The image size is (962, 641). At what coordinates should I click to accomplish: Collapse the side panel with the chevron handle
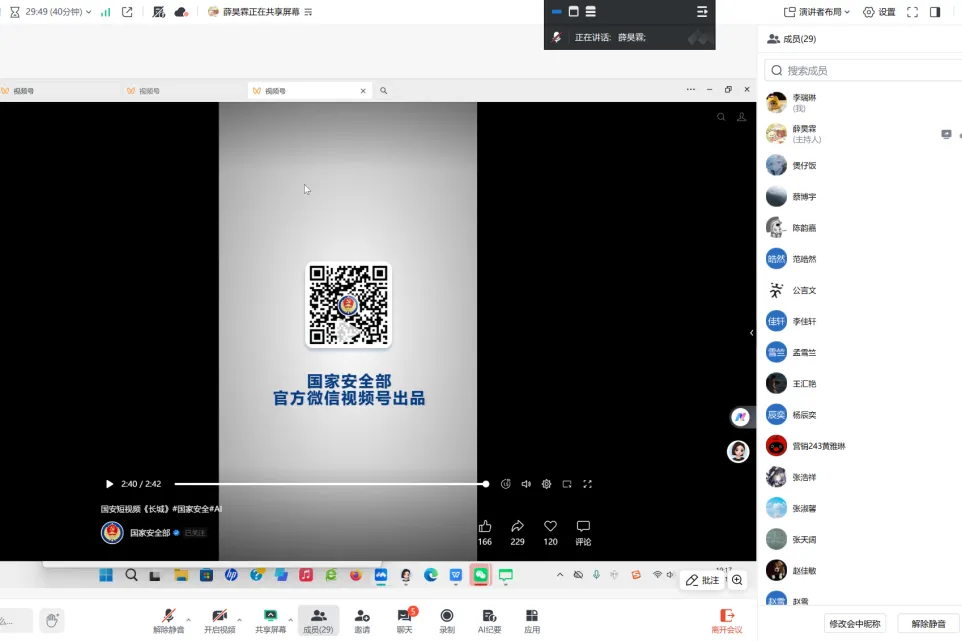tap(752, 333)
